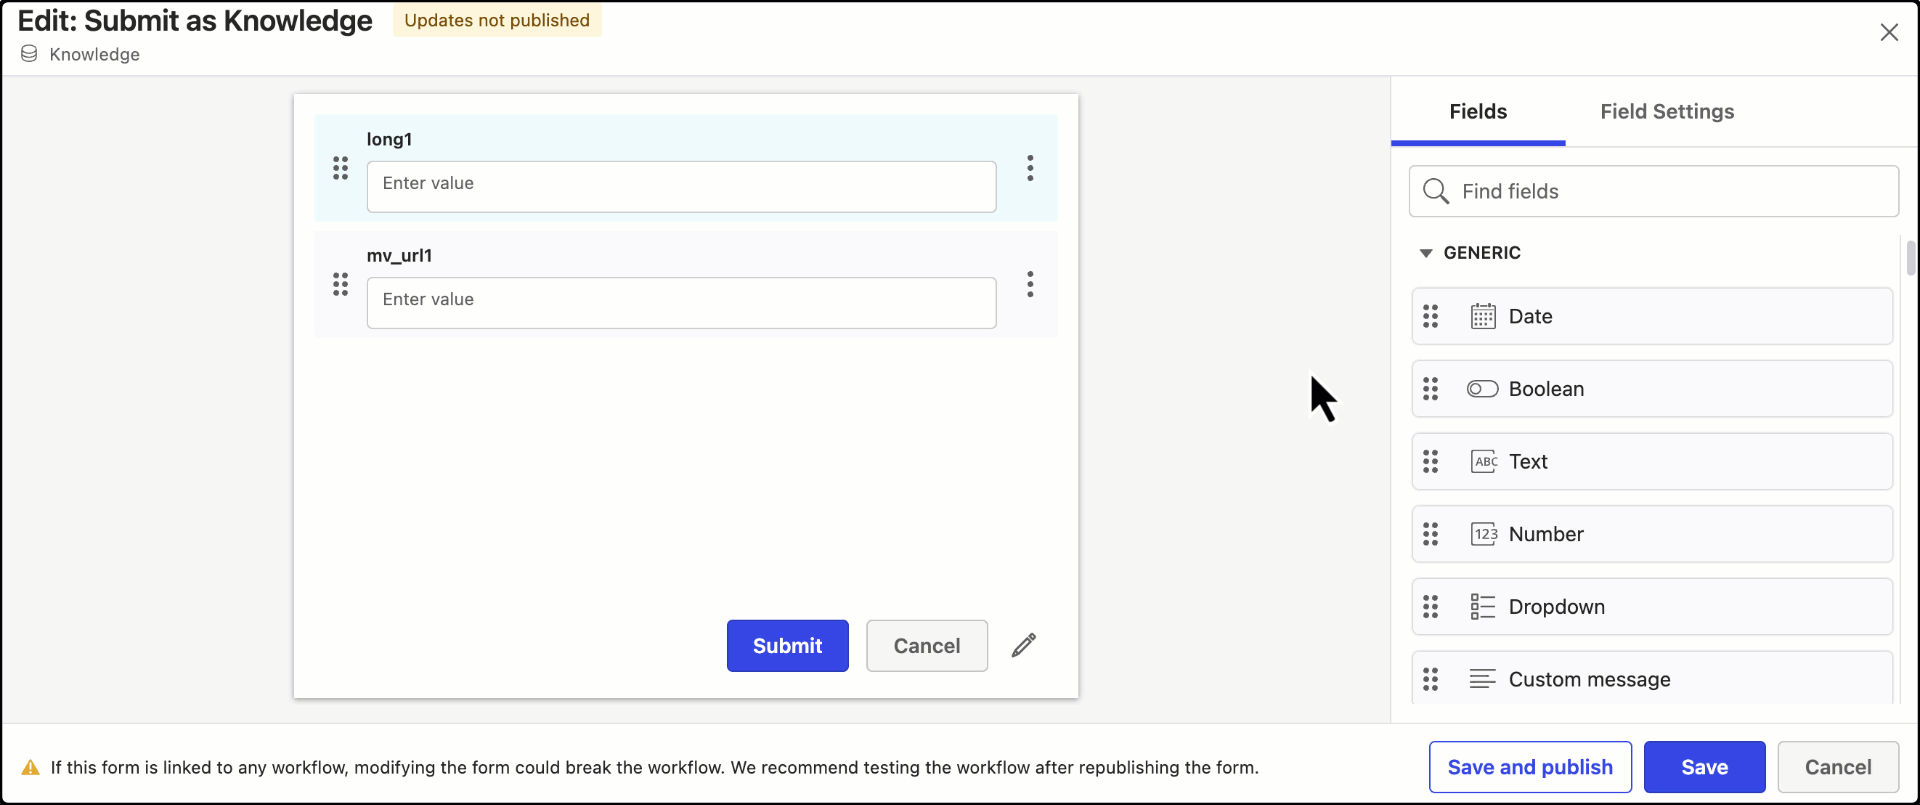Click the drag handle of mv_url1 field

click(x=340, y=284)
